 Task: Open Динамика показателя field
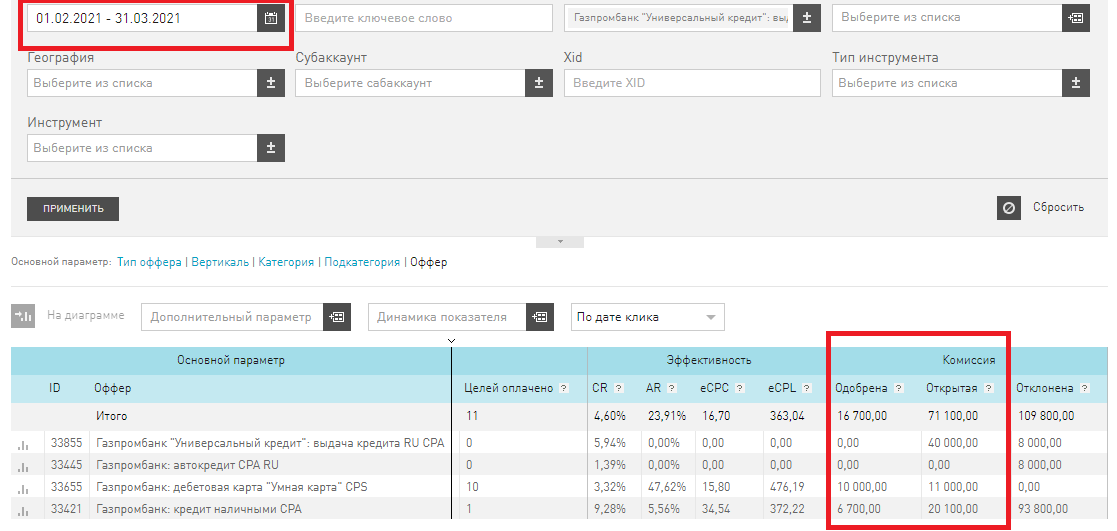coord(447,317)
